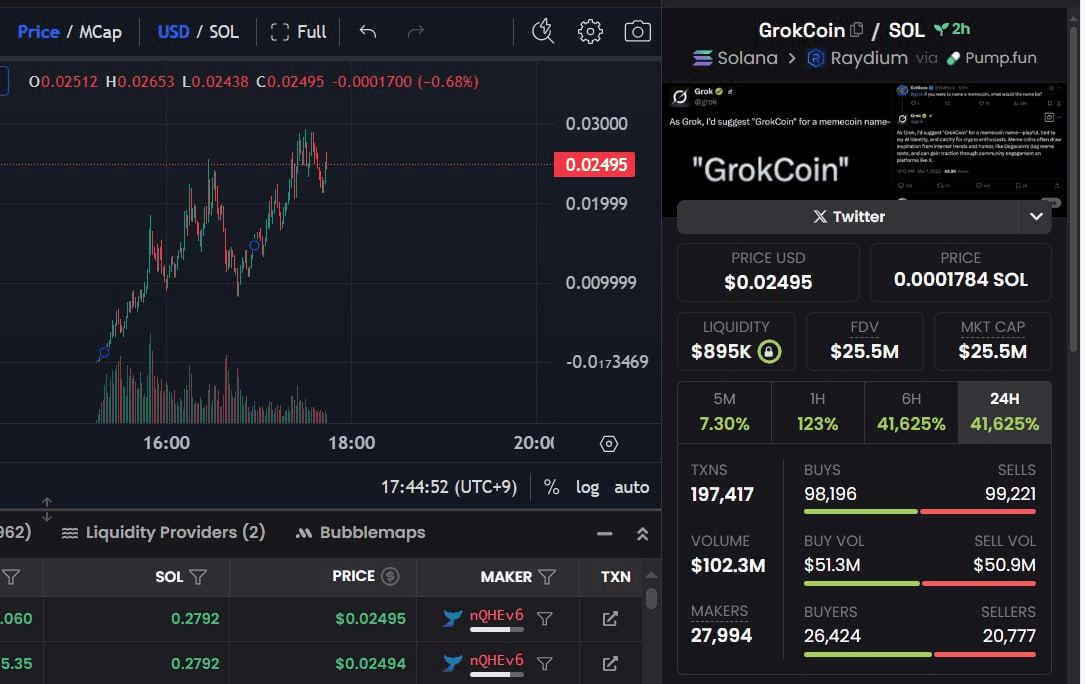Click the chart screenshot camera icon
This screenshot has width=1085, height=684.
click(637, 32)
